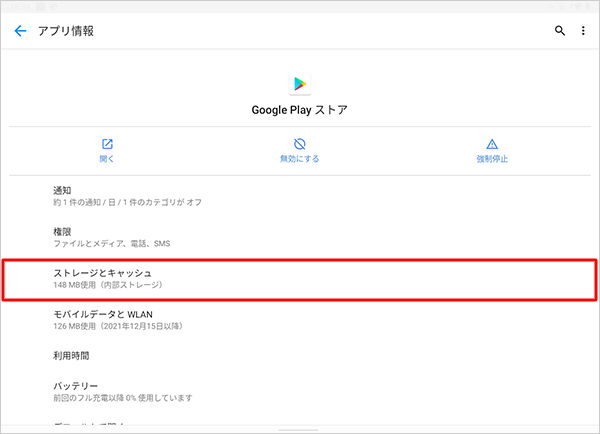Tap the Google Play Store app icon
This screenshot has width=600, height=434.
(x=300, y=82)
